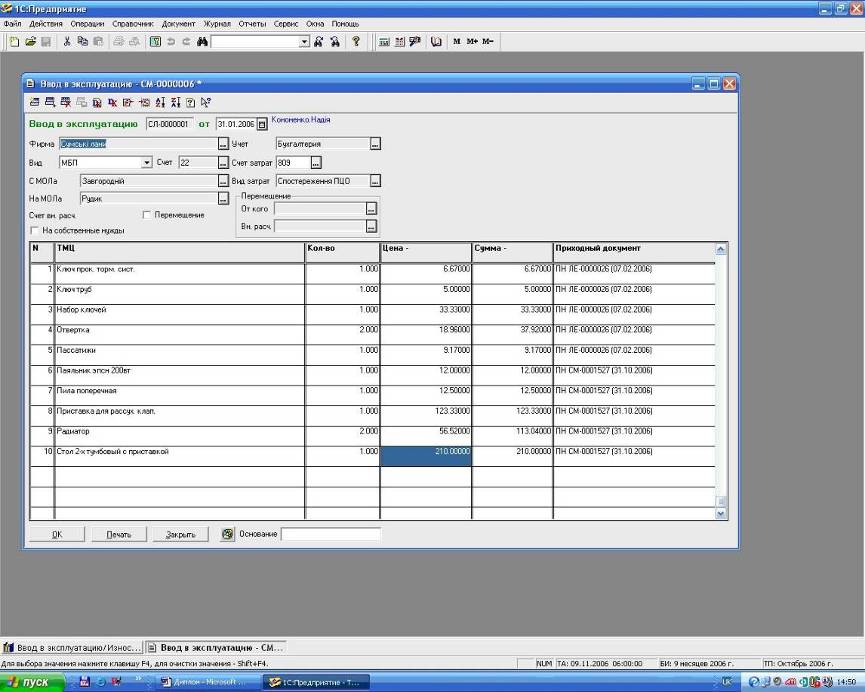The width and height of the screenshot is (865, 692).
Task: Open the calendar picker beside the date
Action: point(262,124)
